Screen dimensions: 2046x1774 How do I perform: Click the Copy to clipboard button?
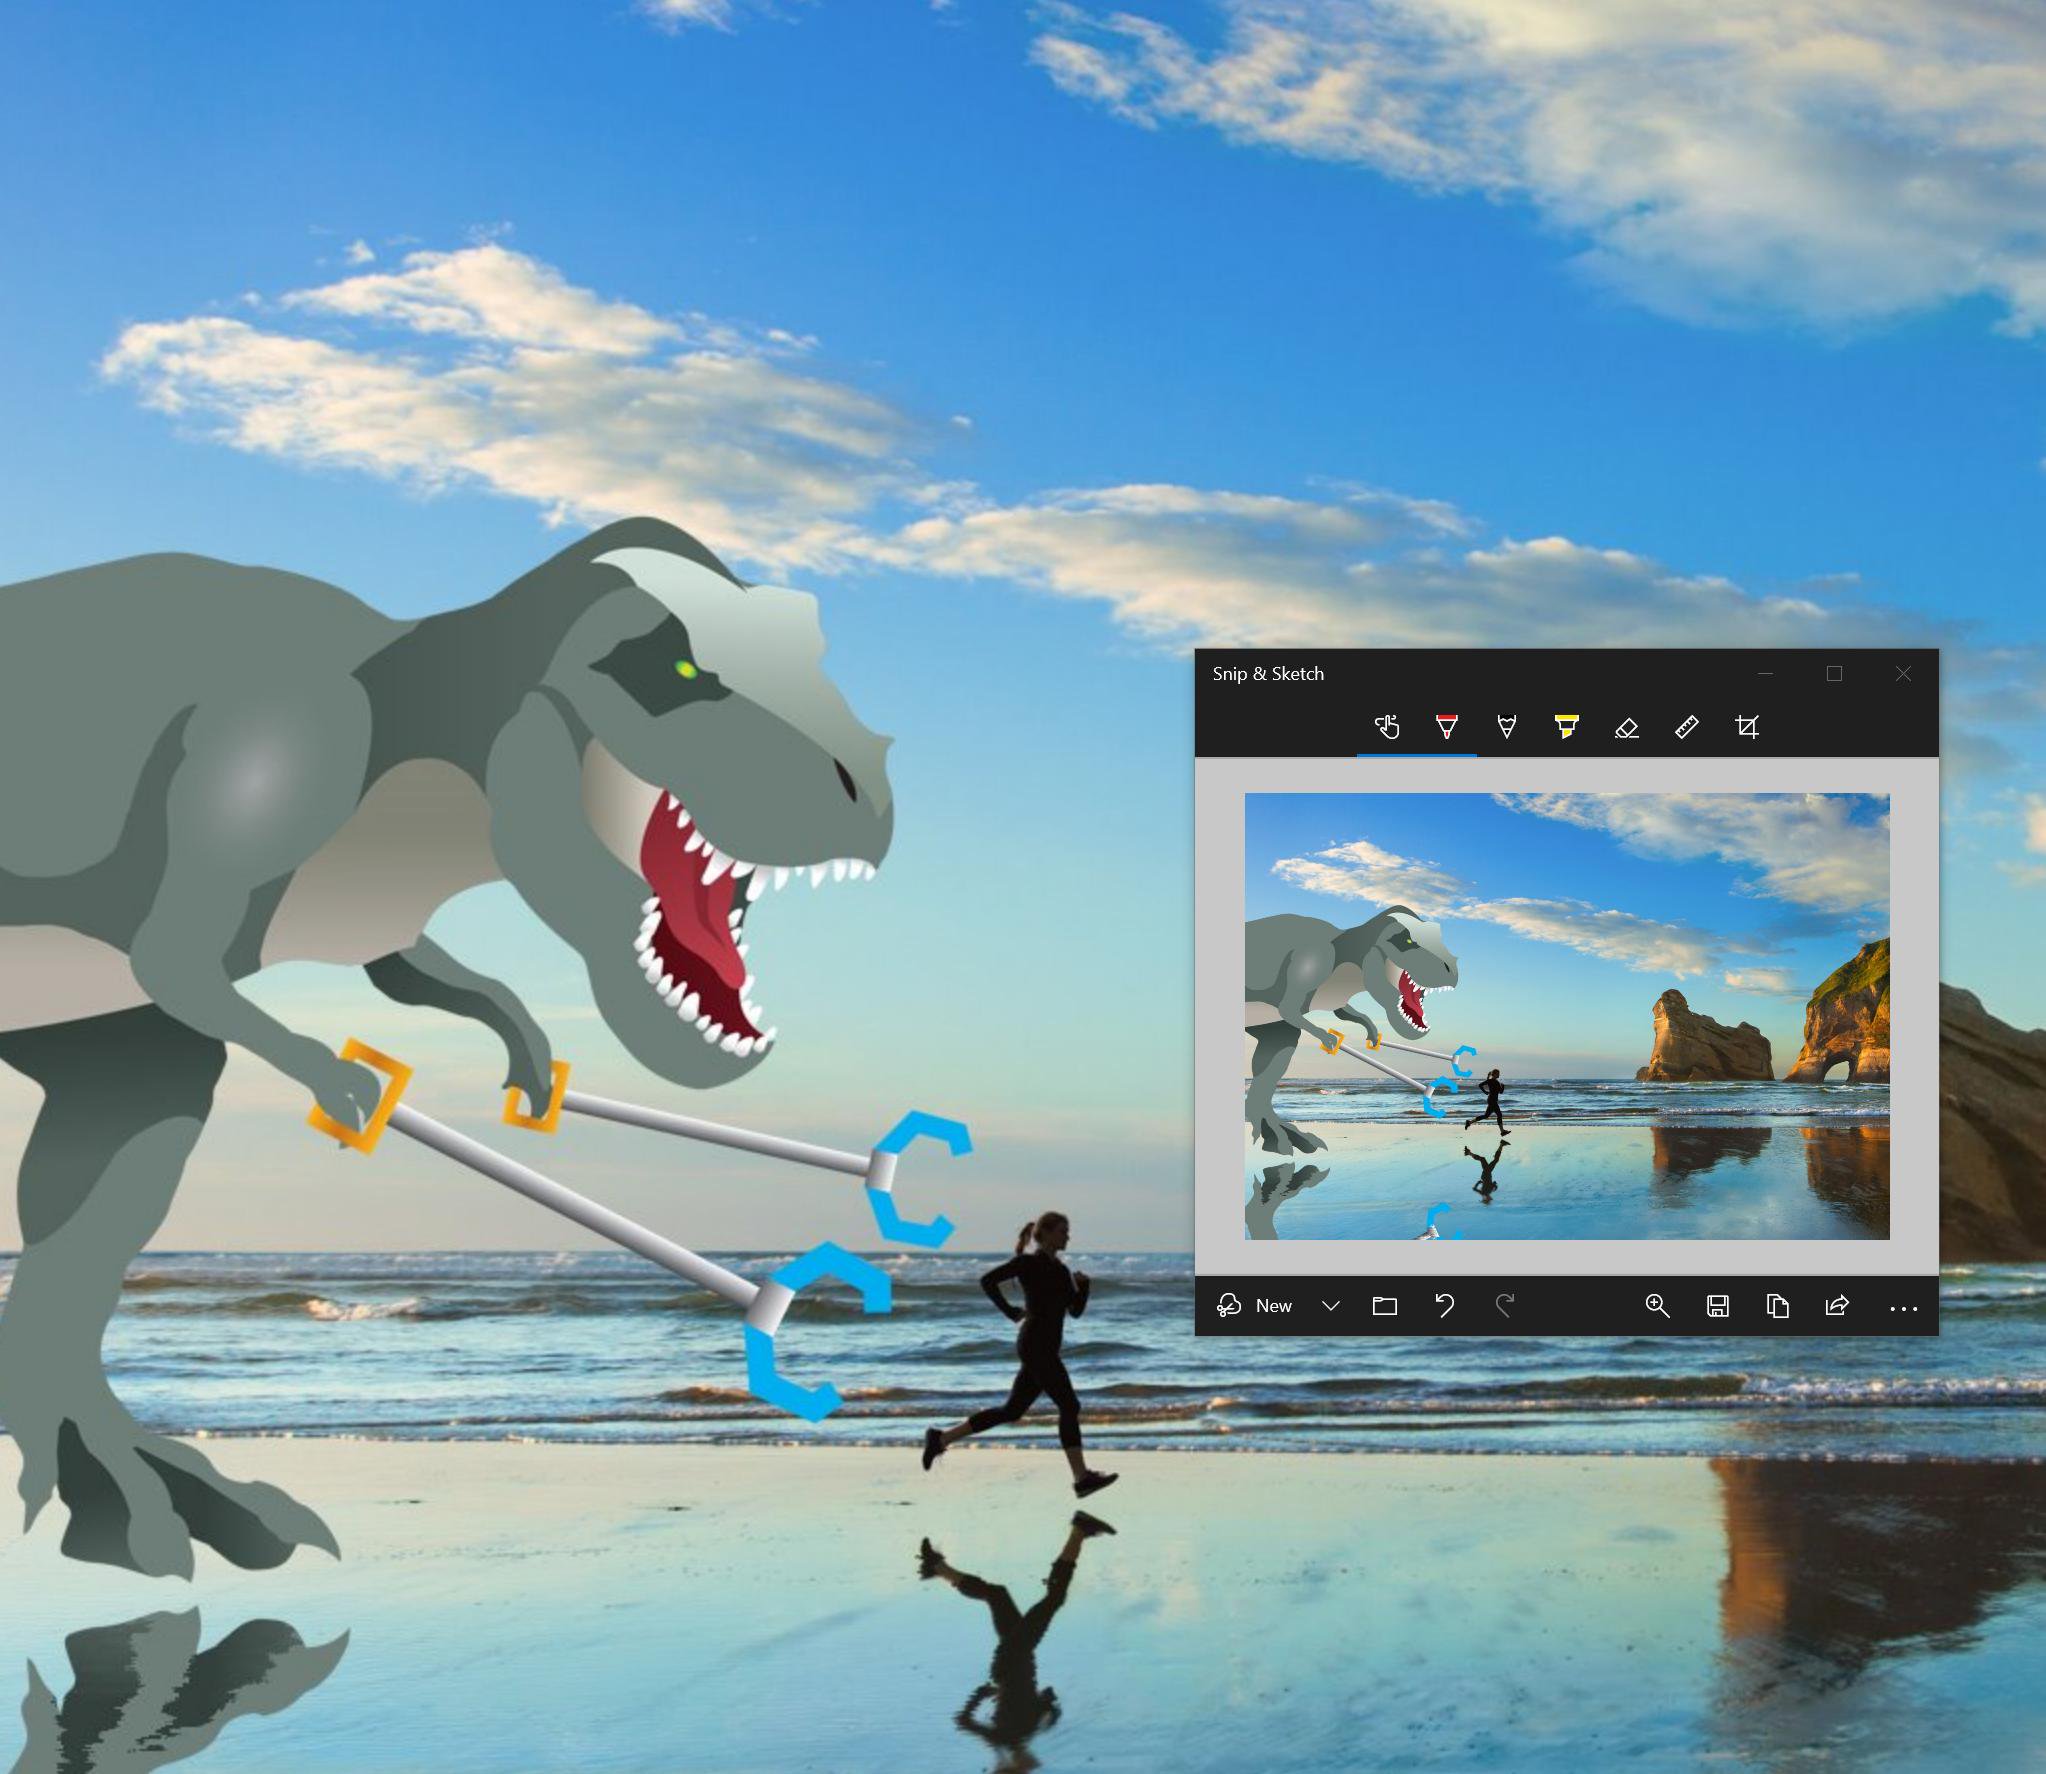click(x=1780, y=1306)
